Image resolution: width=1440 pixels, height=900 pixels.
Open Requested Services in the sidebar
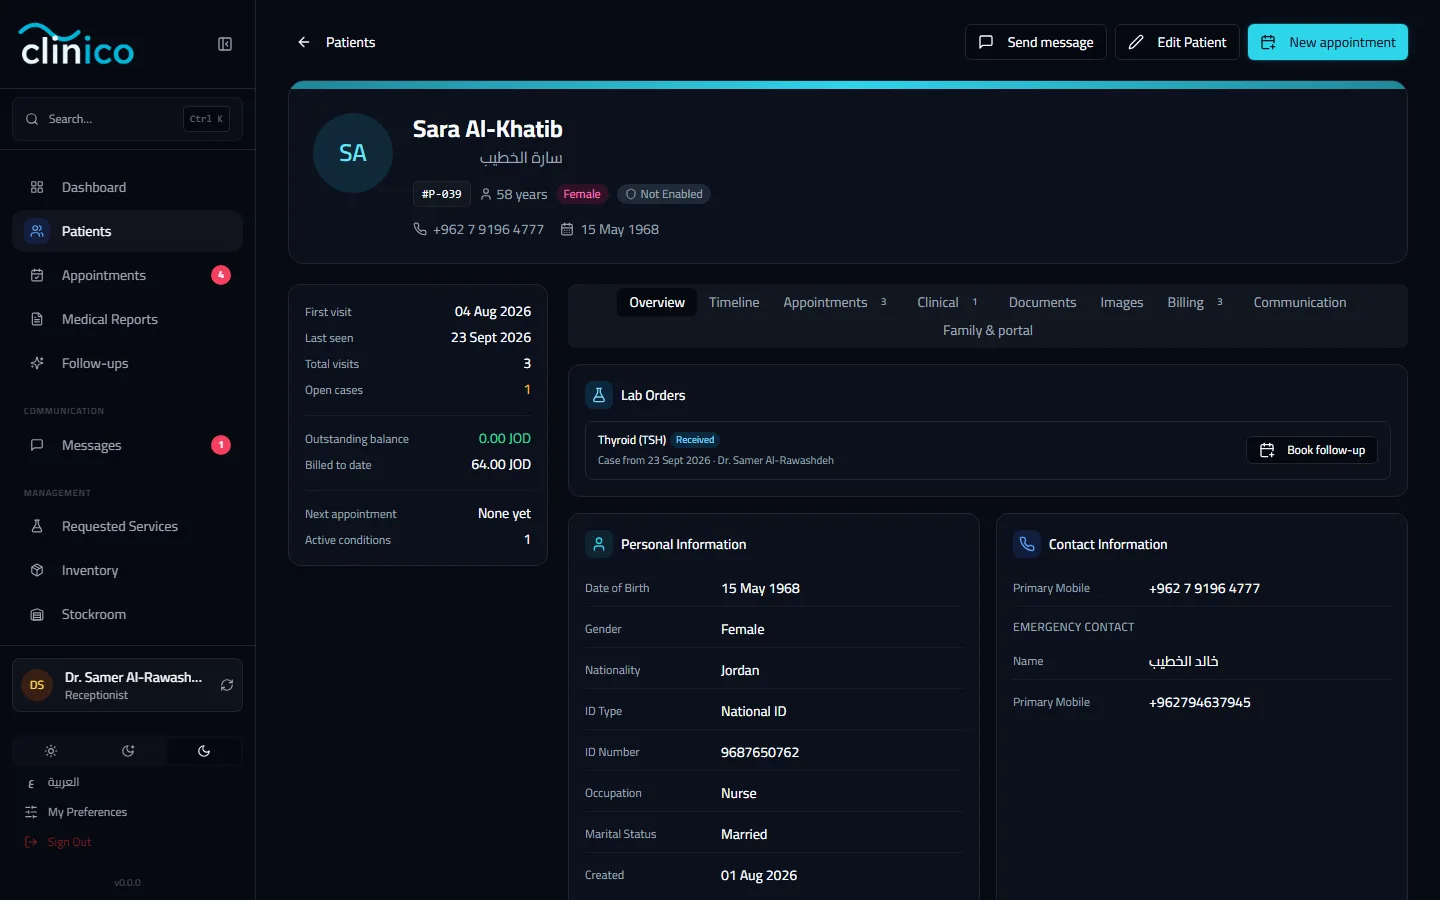pos(127,526)
